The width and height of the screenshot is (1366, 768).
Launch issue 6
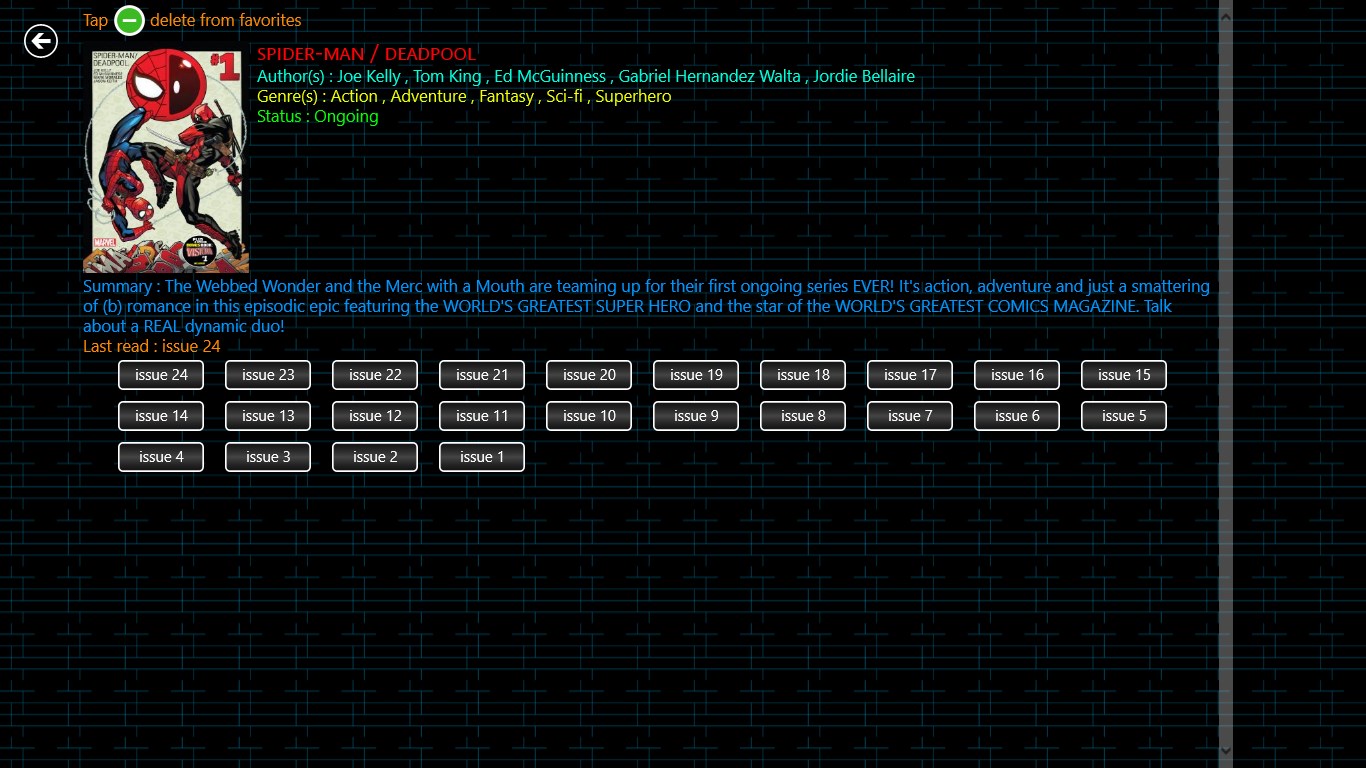(x=1017, y=416)
